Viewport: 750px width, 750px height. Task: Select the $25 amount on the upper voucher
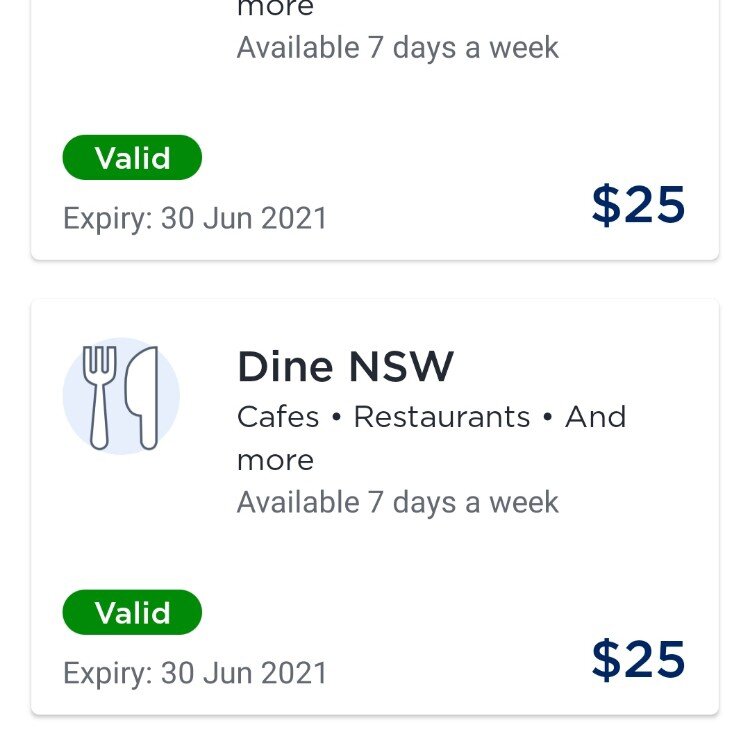(x=638, y=204)
